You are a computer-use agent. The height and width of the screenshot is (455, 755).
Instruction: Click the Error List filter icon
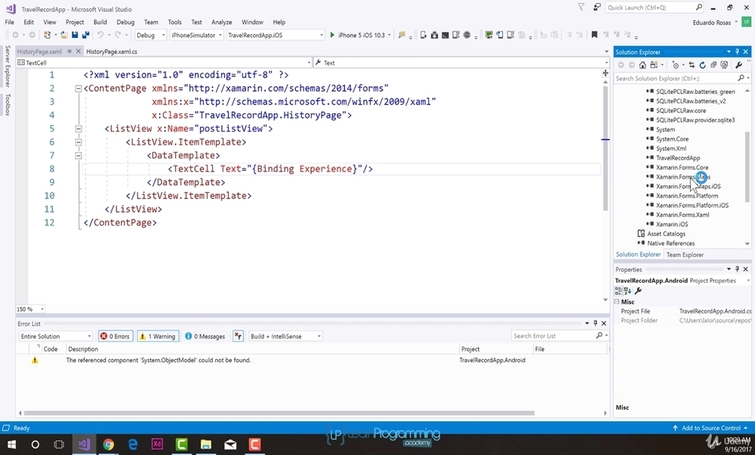coord(238,336)
